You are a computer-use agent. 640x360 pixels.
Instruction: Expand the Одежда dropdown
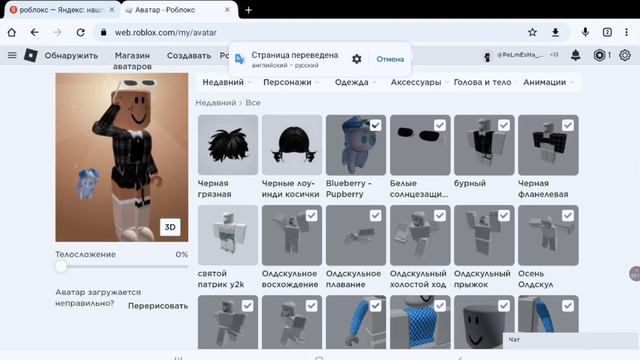[355, 82]
